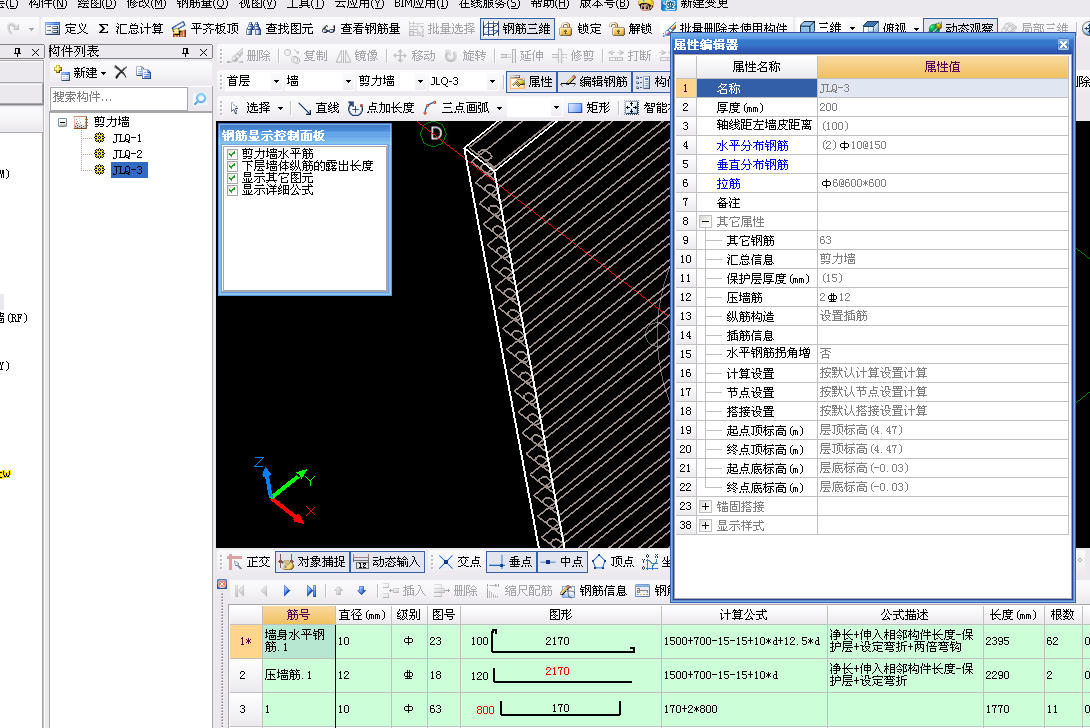Select JLQ-1 in the component tree

[x=127, y=138]
